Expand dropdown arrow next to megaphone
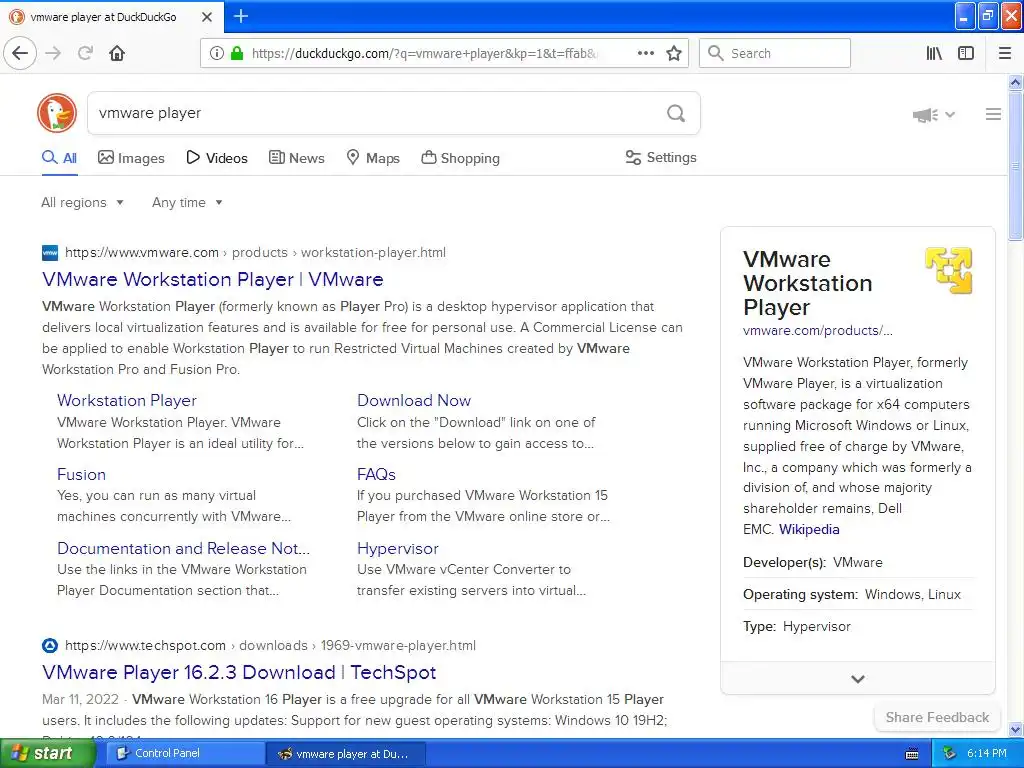Image resolution: width=1024 pixels, height=768 pixels. point(950,115)
